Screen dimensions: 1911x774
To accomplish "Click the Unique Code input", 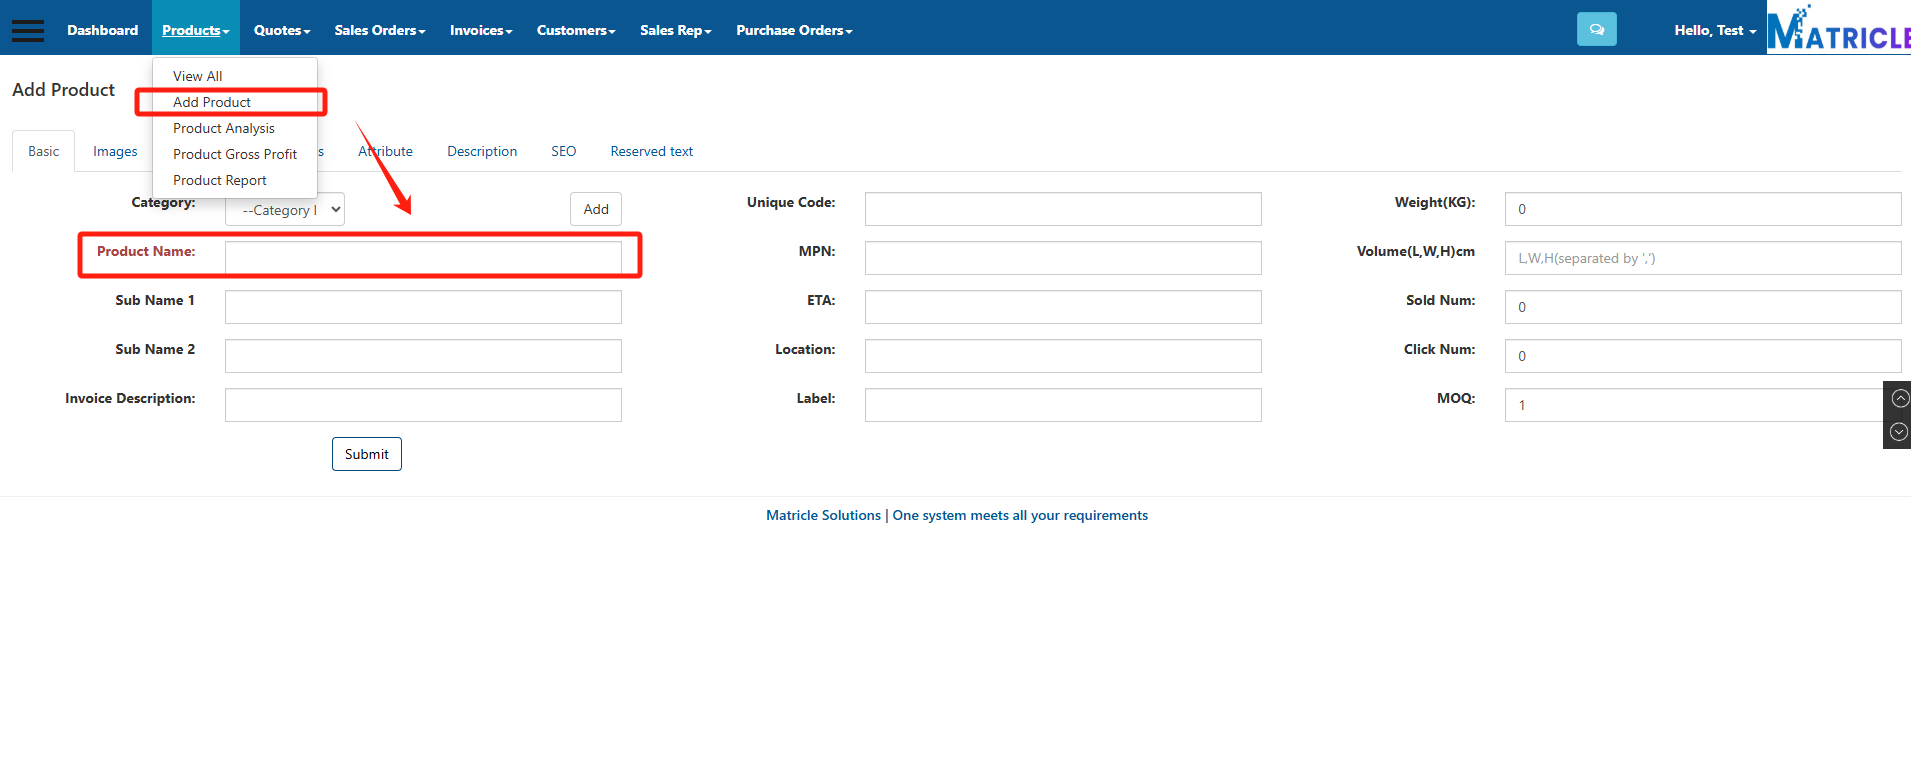I will pyautogui.click(x=1063, y=209).
